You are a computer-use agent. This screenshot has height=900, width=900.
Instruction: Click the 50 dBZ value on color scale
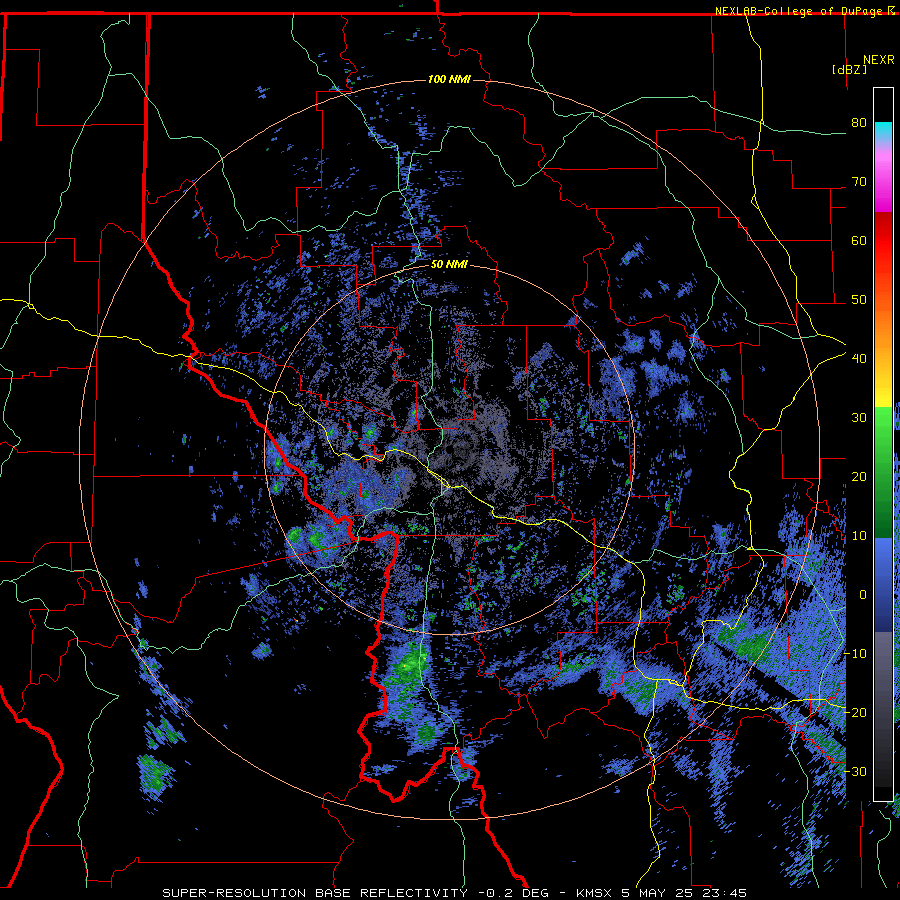pyautogui.click(x=859, y=300)
